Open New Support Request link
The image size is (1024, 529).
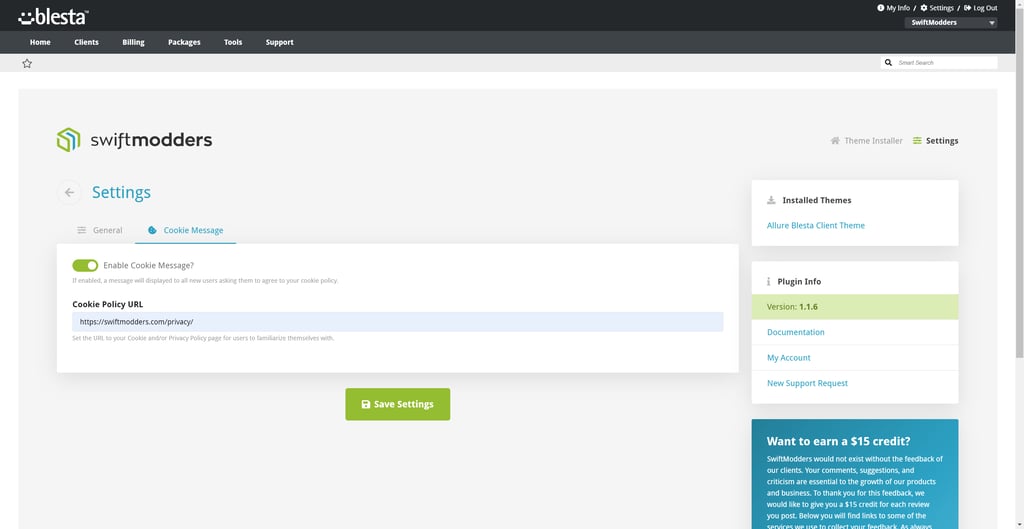pyautogui.click(x=807, y=383)
